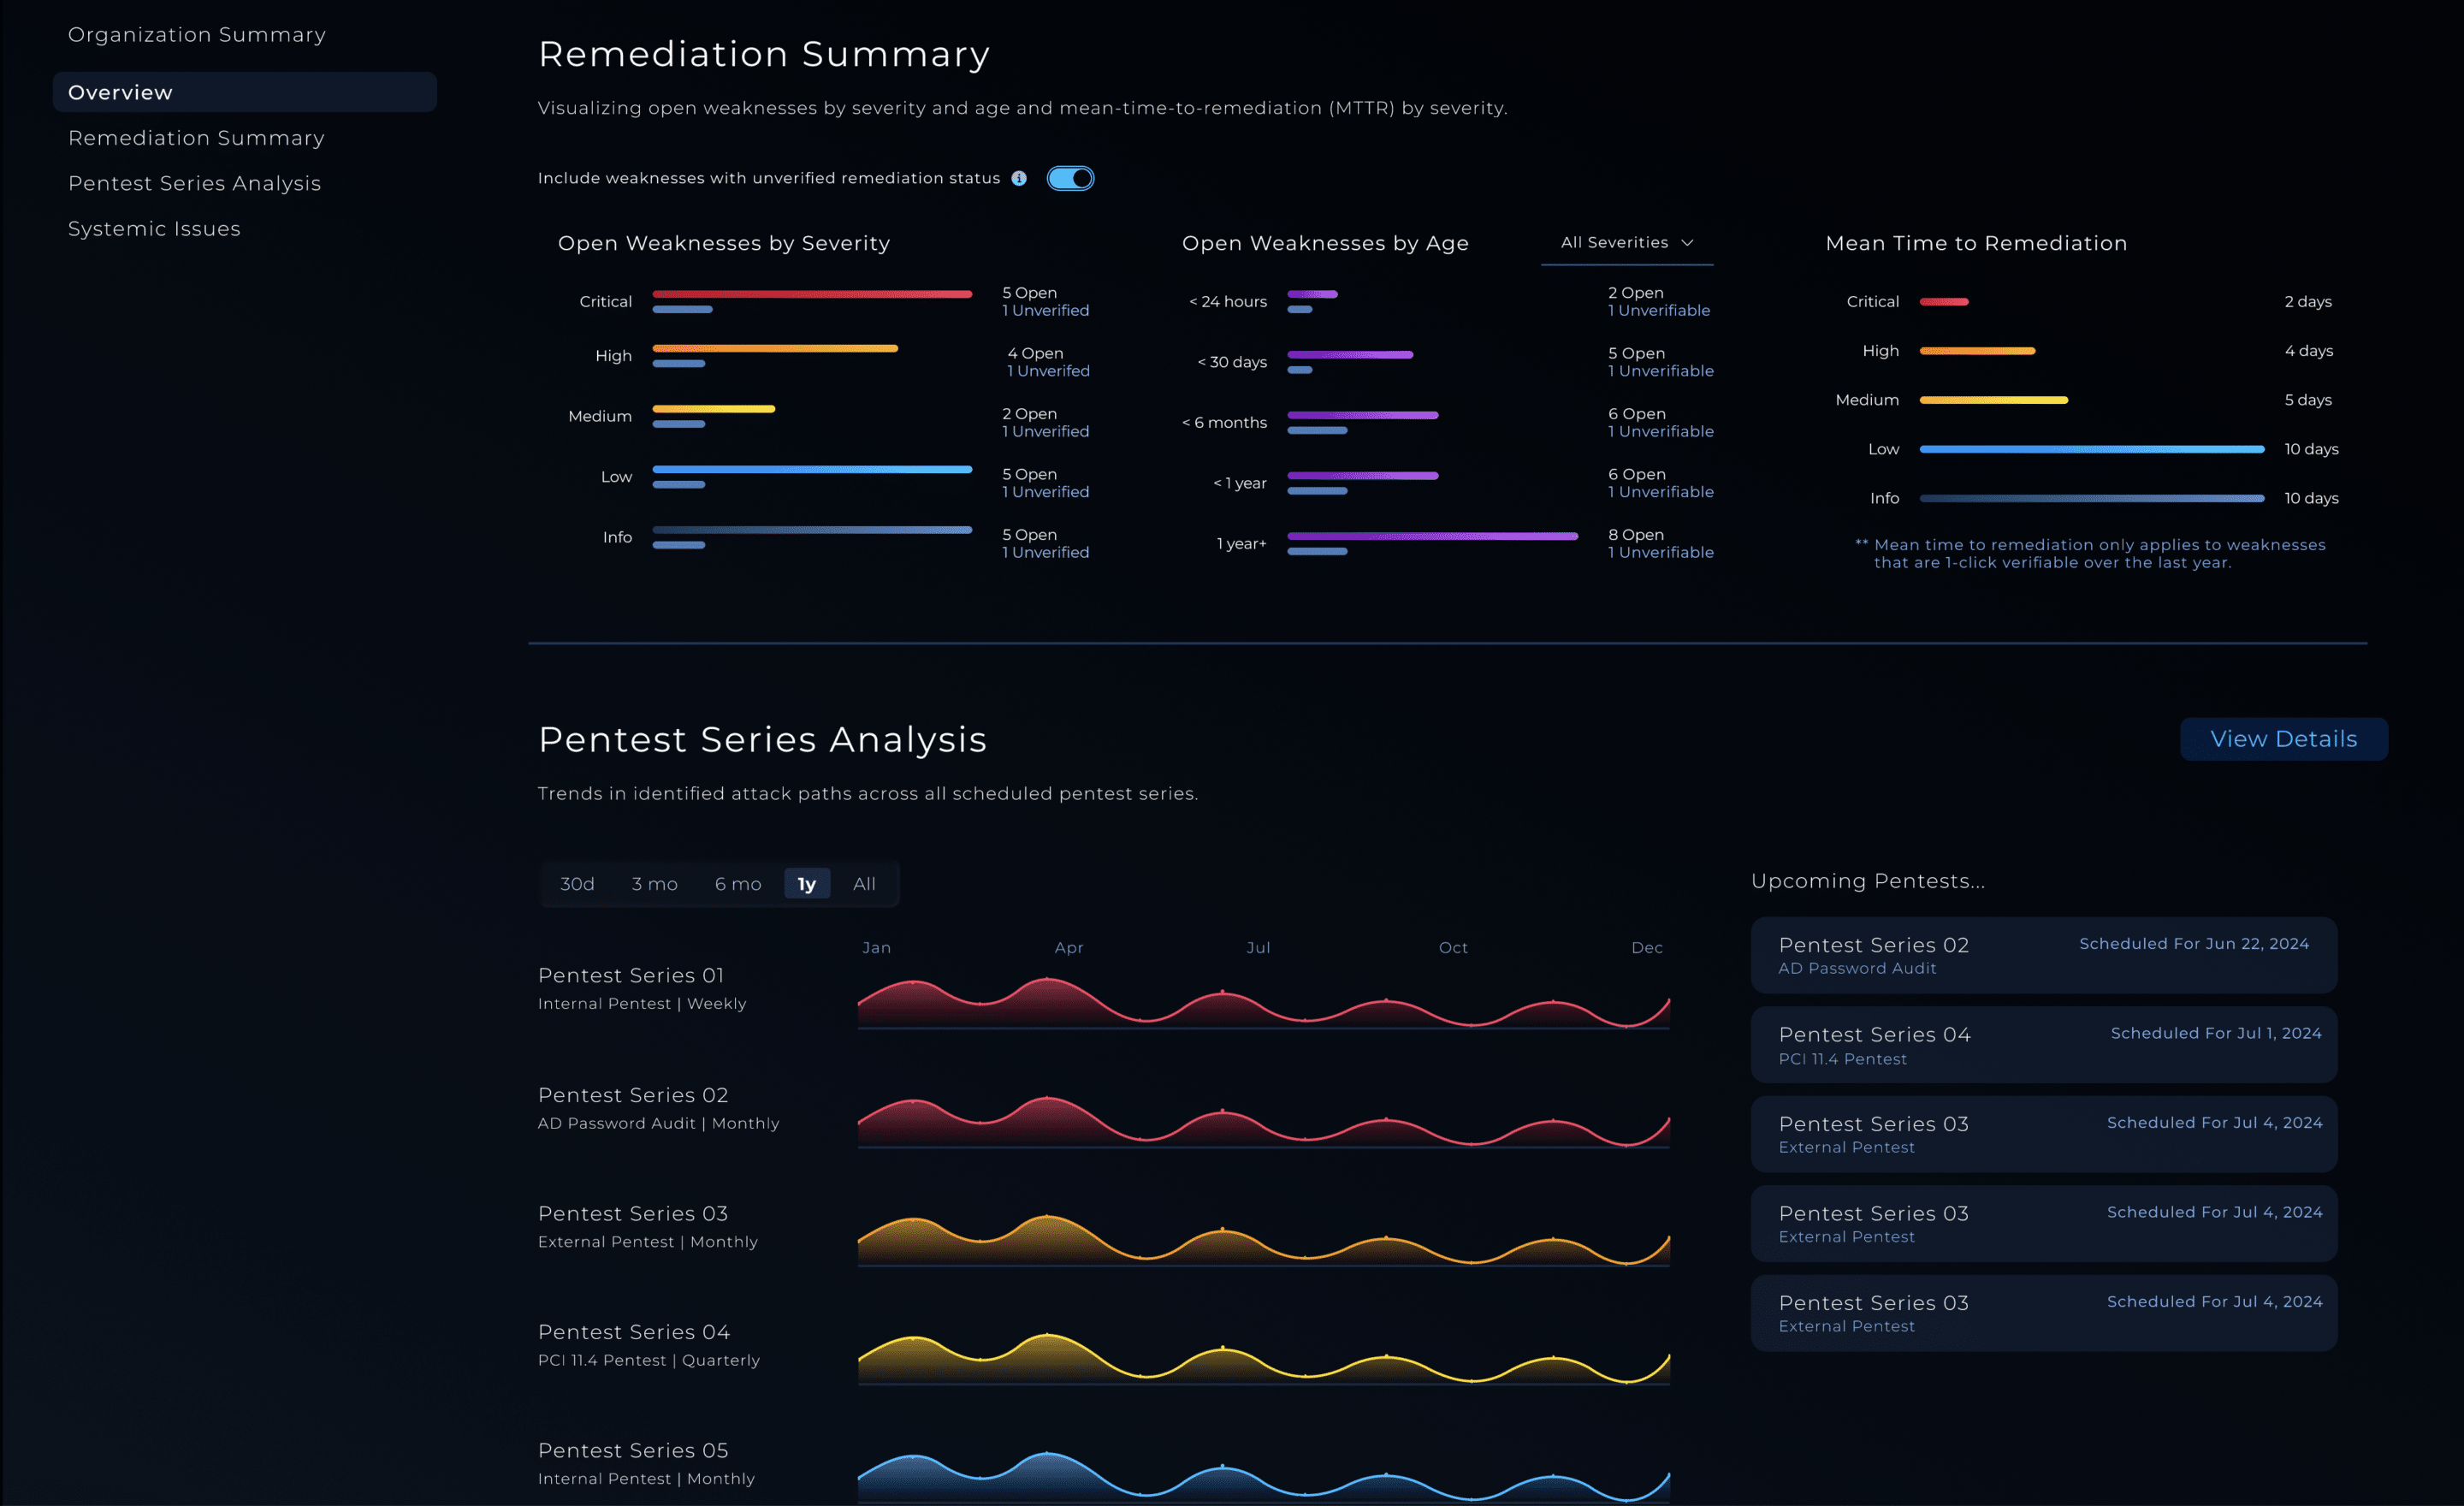Select the 1y time range tab
2464x1506 pixels.
pos(804,883)
